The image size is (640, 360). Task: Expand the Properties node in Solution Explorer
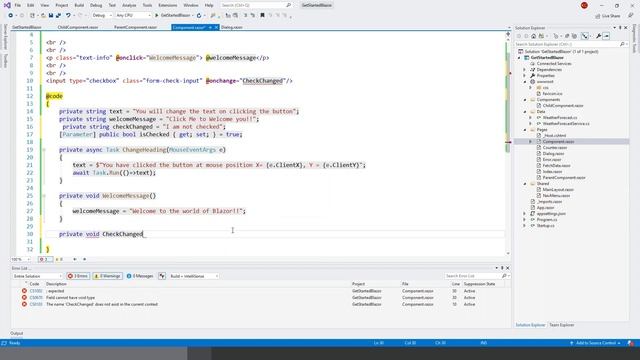pos(524,76)
